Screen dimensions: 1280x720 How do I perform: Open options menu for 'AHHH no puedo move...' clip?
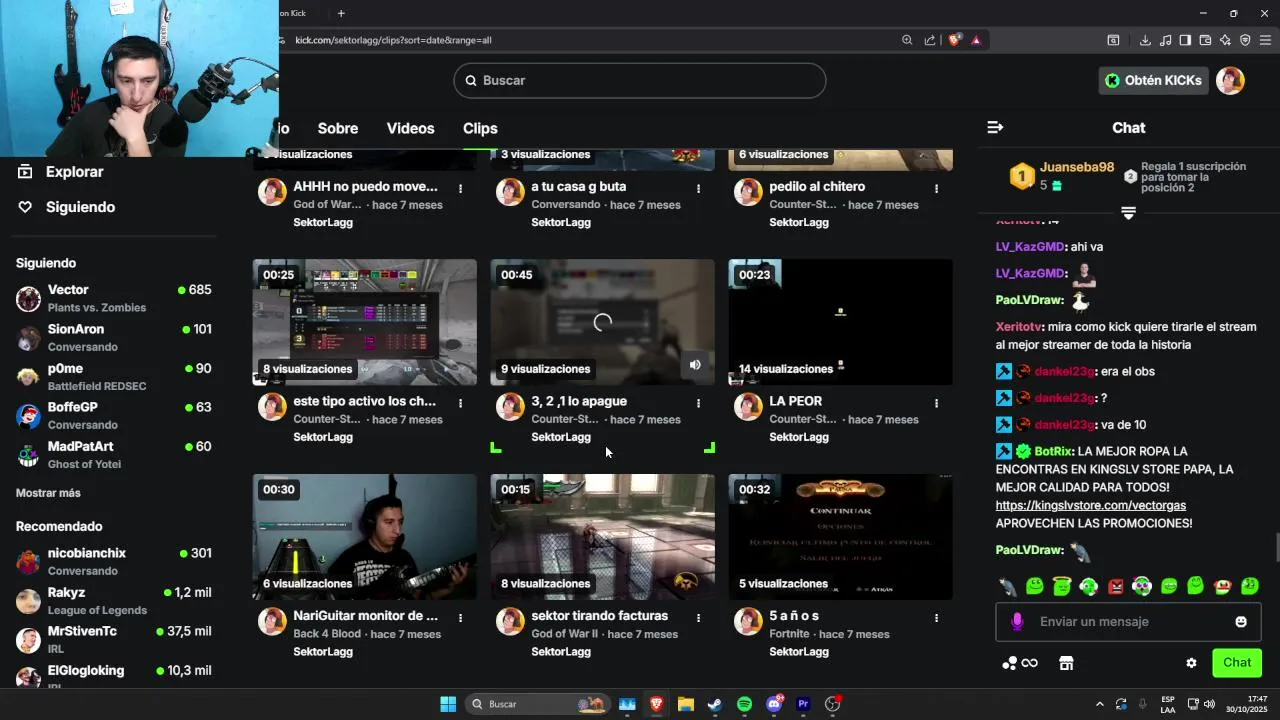460,188
